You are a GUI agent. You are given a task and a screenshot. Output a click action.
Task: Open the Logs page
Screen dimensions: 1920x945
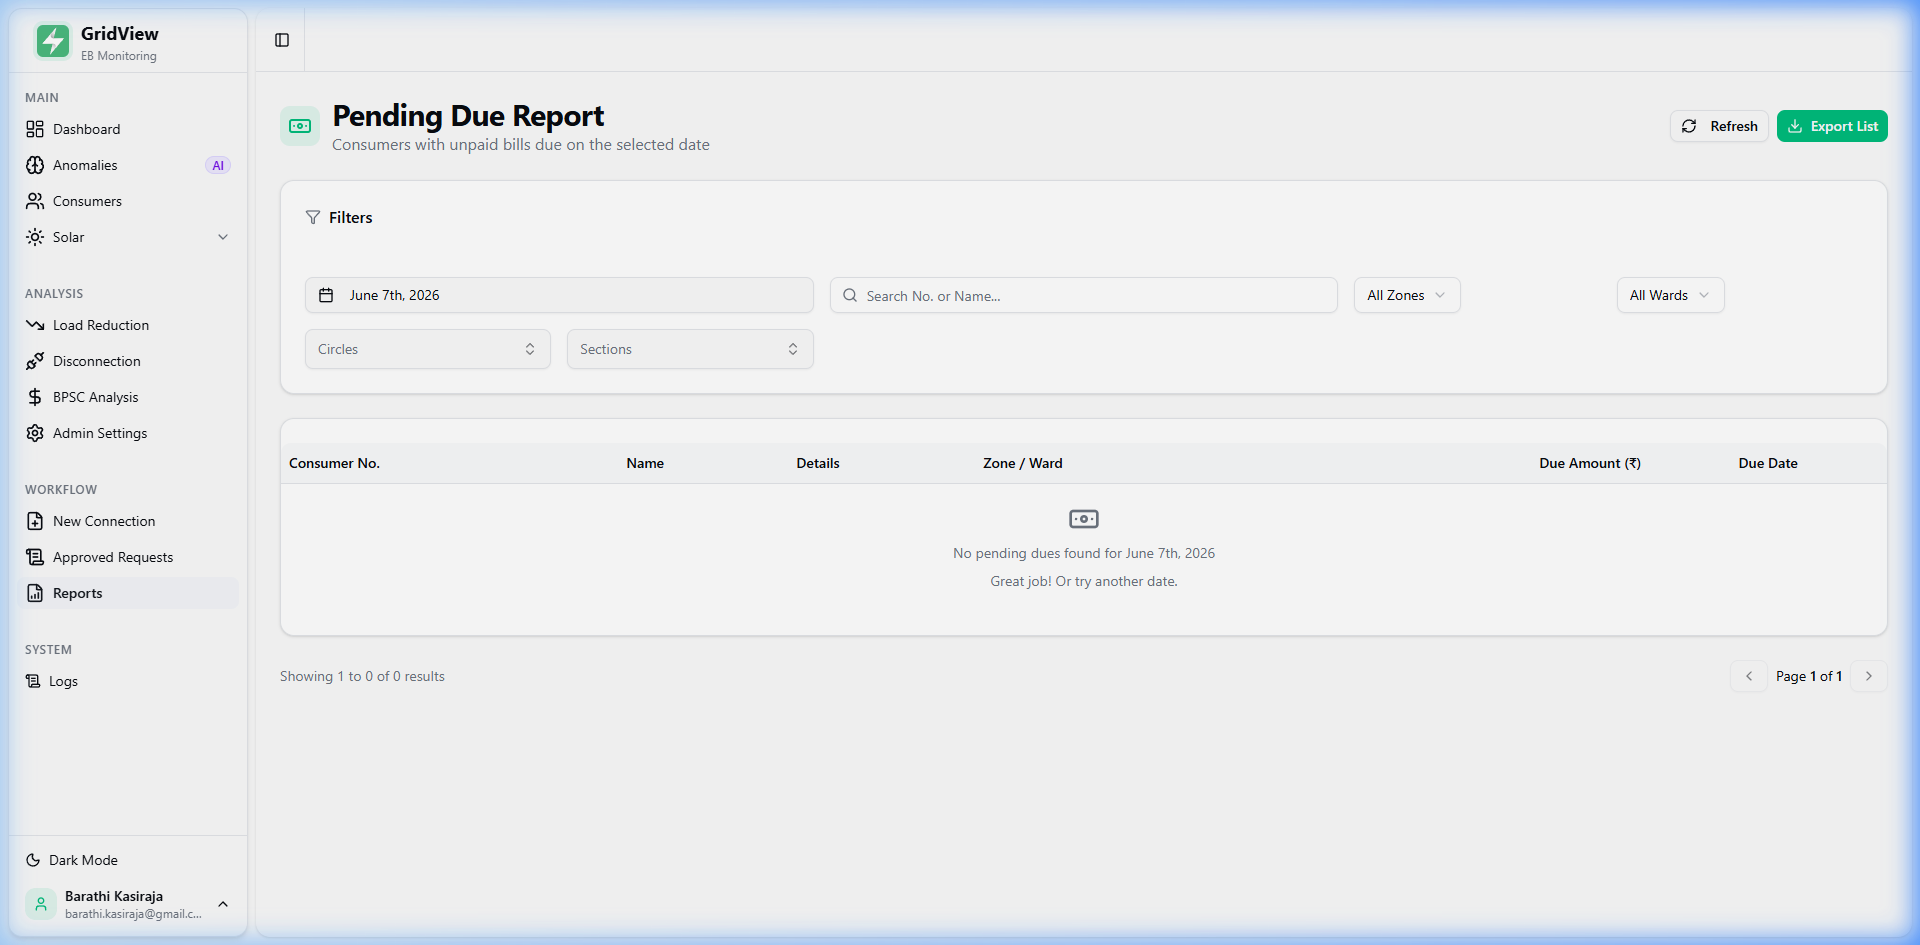pos(128,681)
